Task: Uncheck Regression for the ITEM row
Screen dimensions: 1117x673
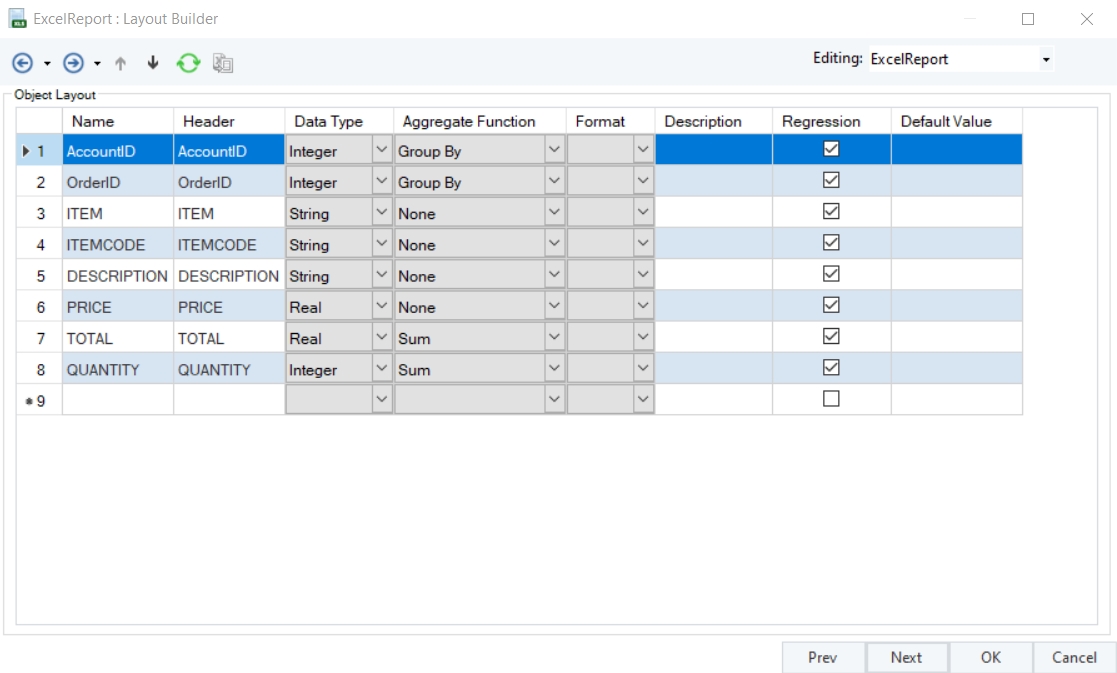Action: coord(830,212)
